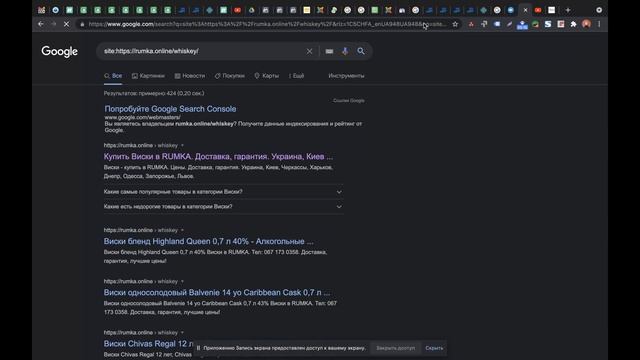The width and height of the screenshot is (640, 360).
Task: Click 'Результатов: примерно 424' stats text
Action: pos(154,93)
